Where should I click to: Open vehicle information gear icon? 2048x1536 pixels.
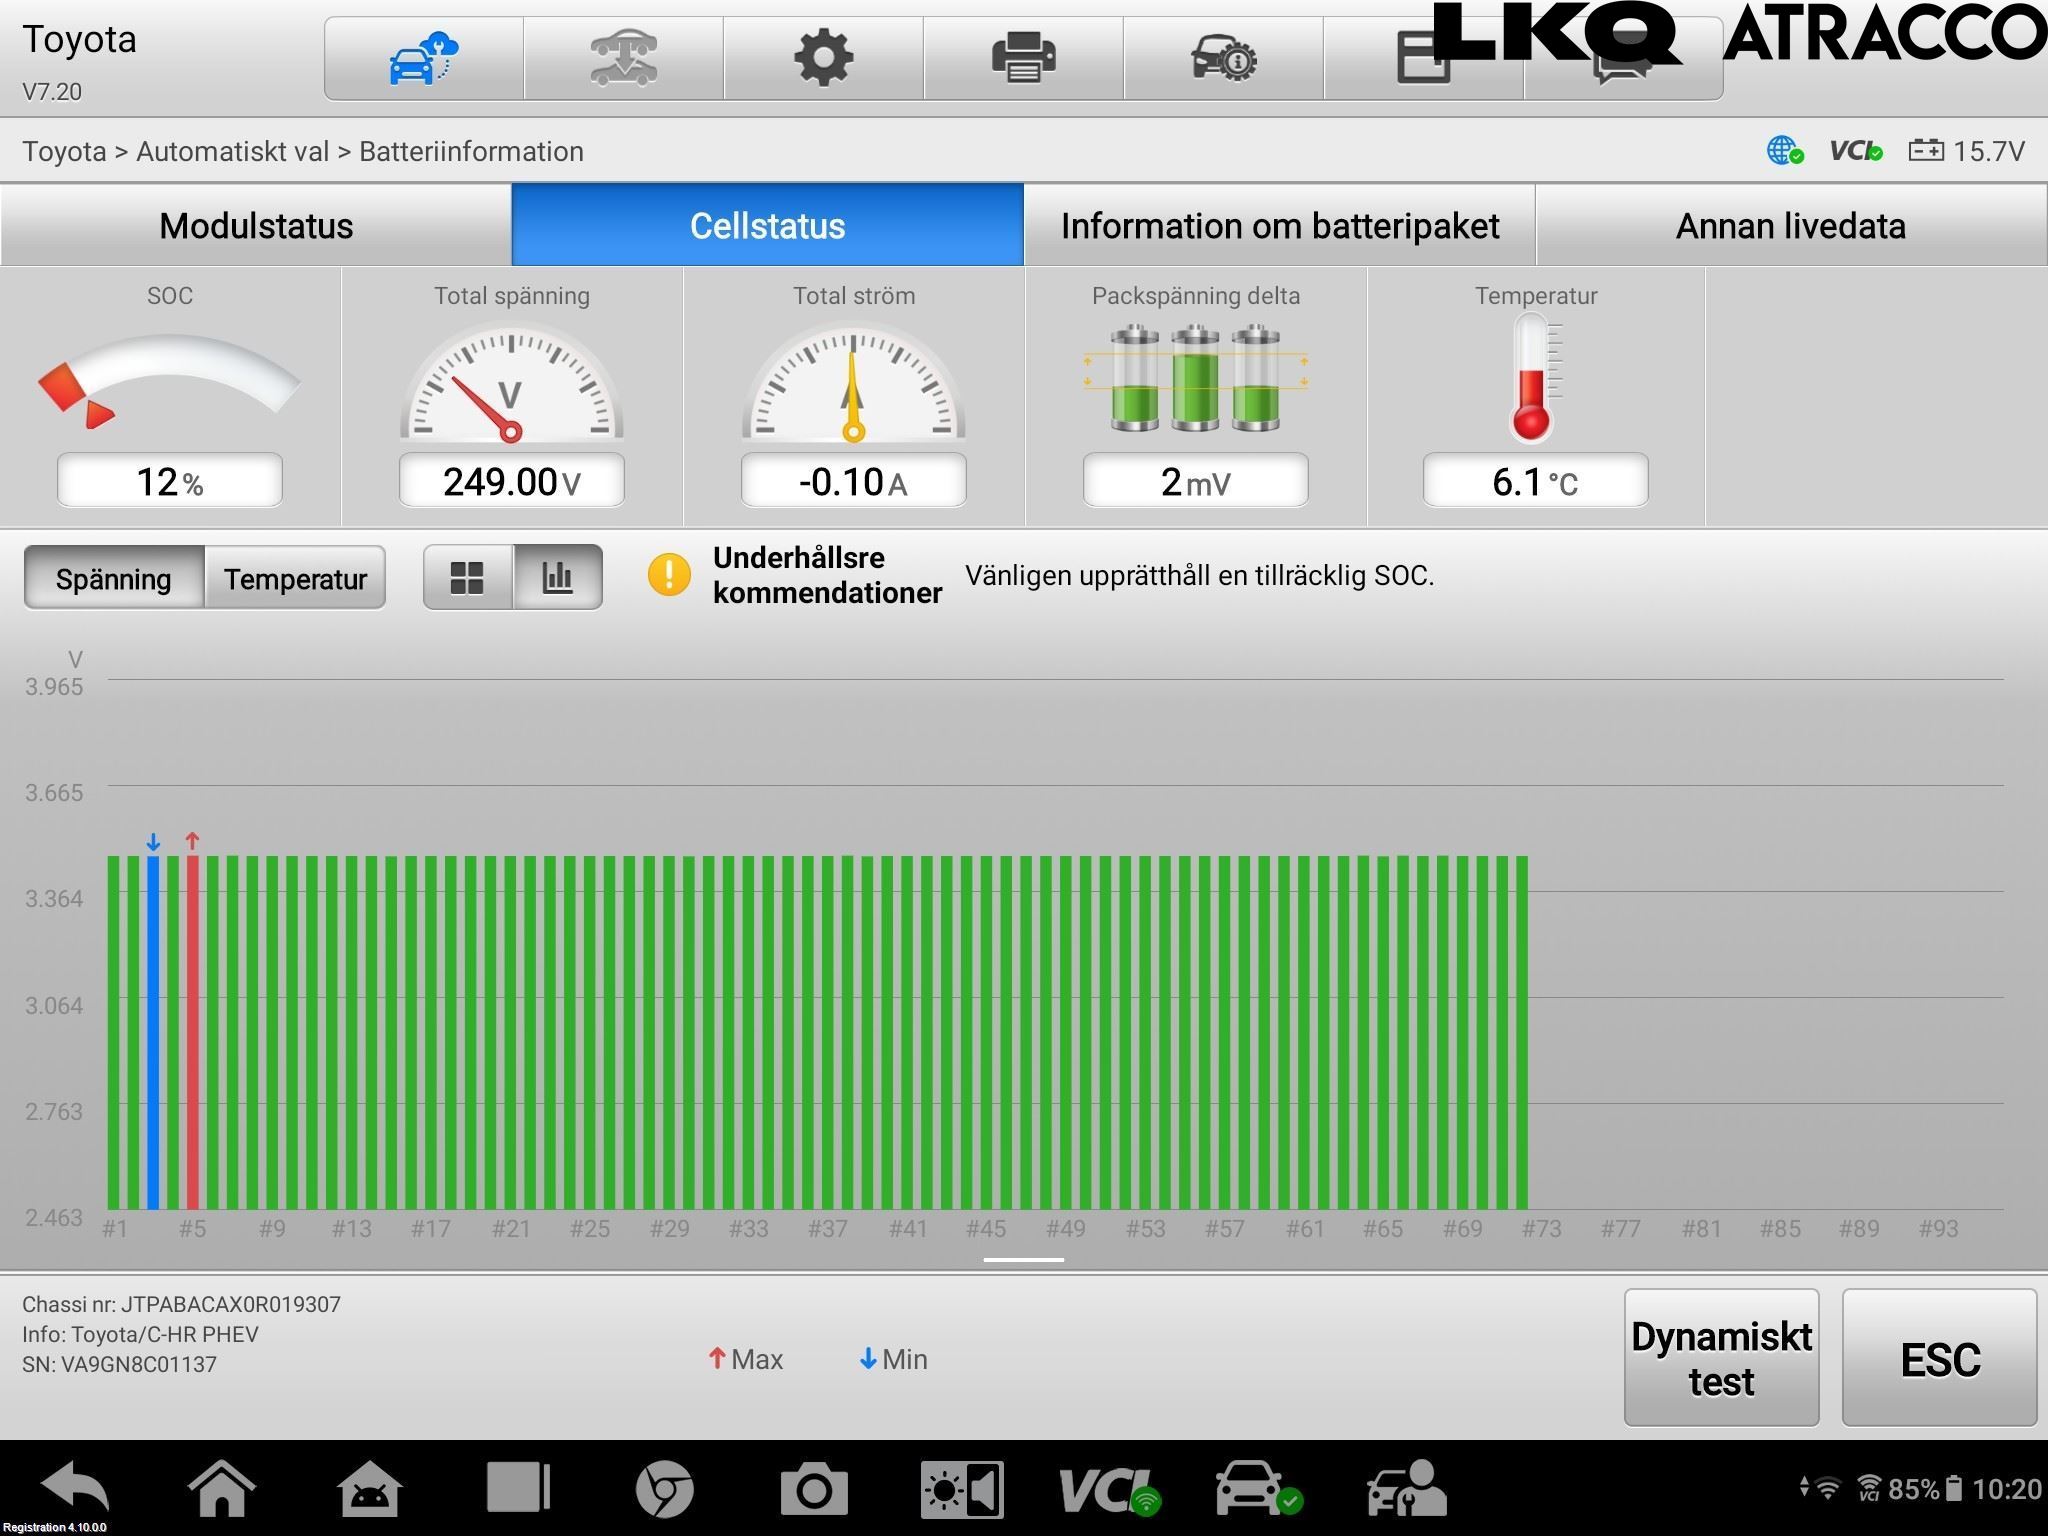pos(1223,58)
